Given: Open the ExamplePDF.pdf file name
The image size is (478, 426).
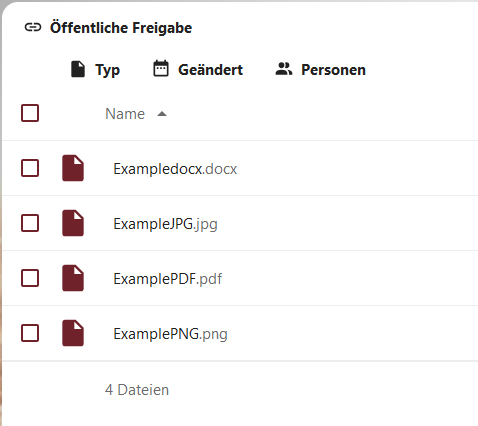Looking at the screenshot, I should [x=168, y=279].
